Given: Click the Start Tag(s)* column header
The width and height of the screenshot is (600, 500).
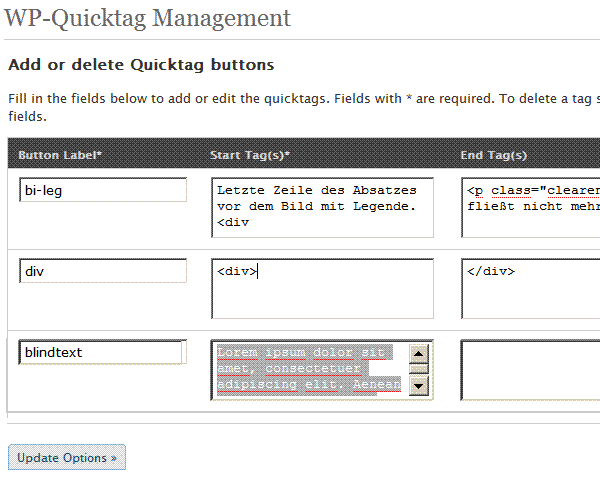Looking at the screenshot, I should 250,155.
